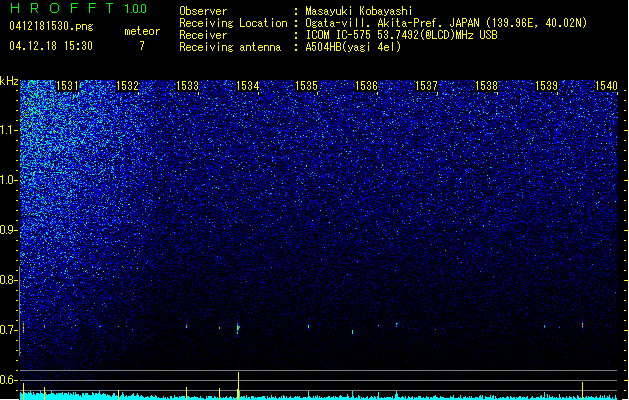Click the date stamp 04.12.18 15:30
This screenshot has width=629, height=400.
pos(51,46)
